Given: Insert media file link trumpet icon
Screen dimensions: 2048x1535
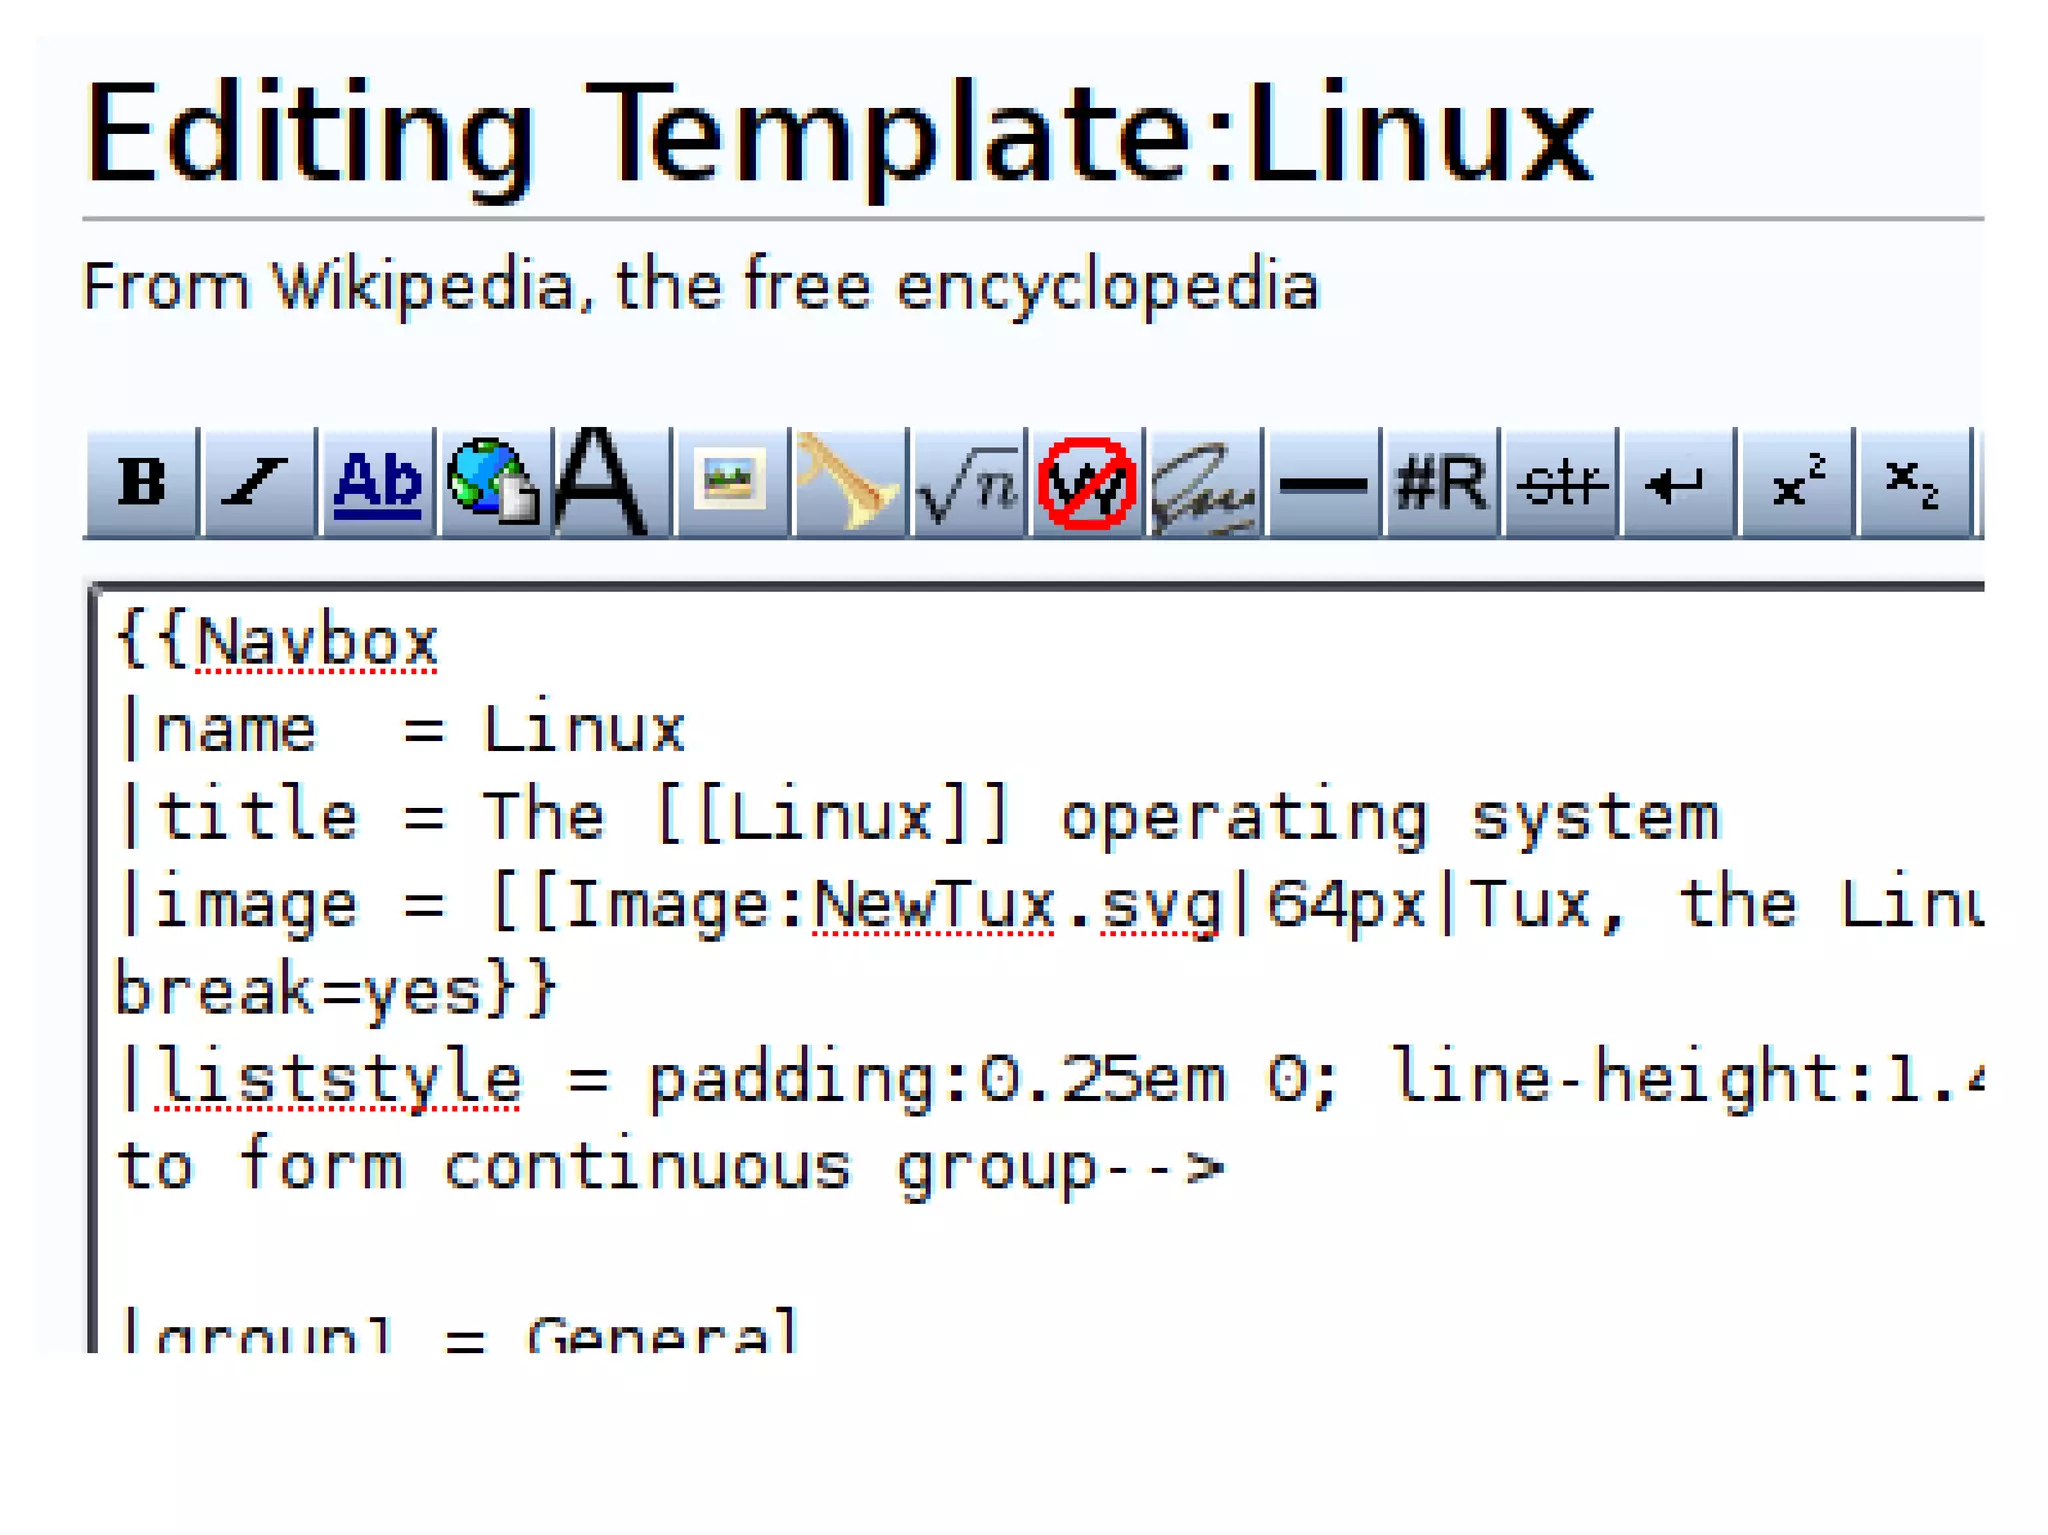Looking at the screenshot, I should (x=849, y=484).
